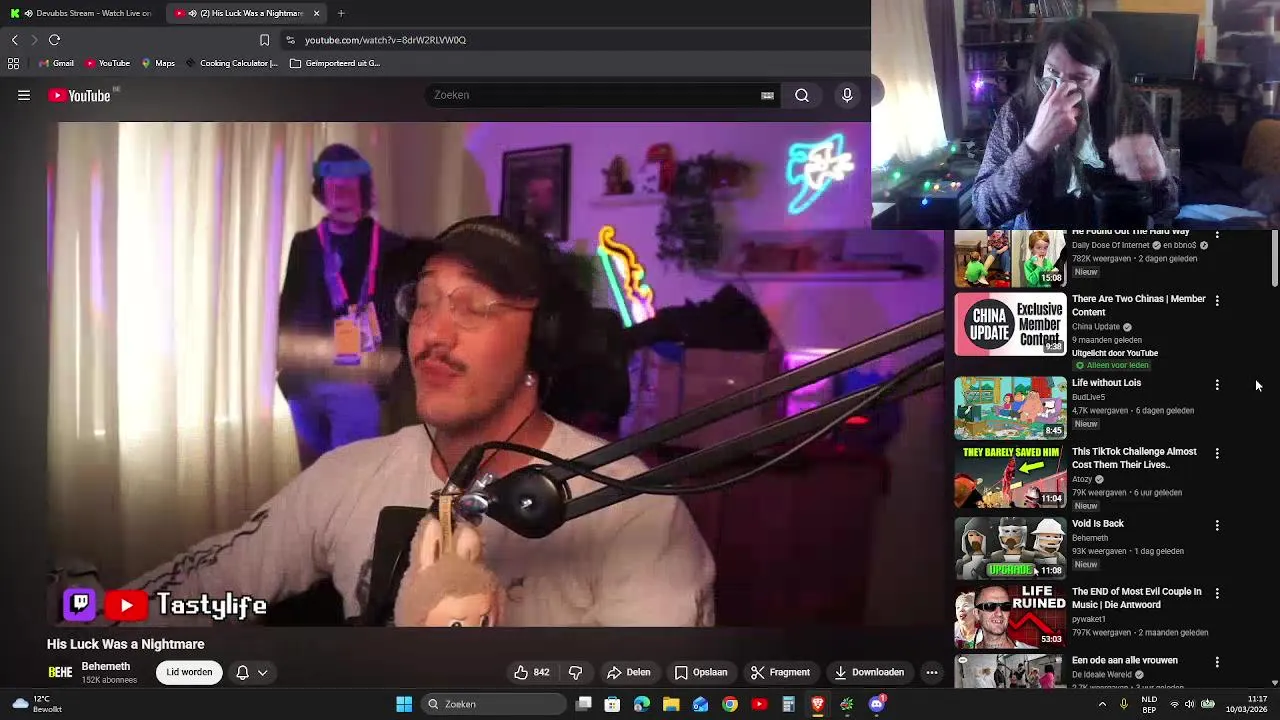Screen dimensions: 1280x720
Task: Open the site settings icon beside the URL
Action: click(x=290, y=40)
